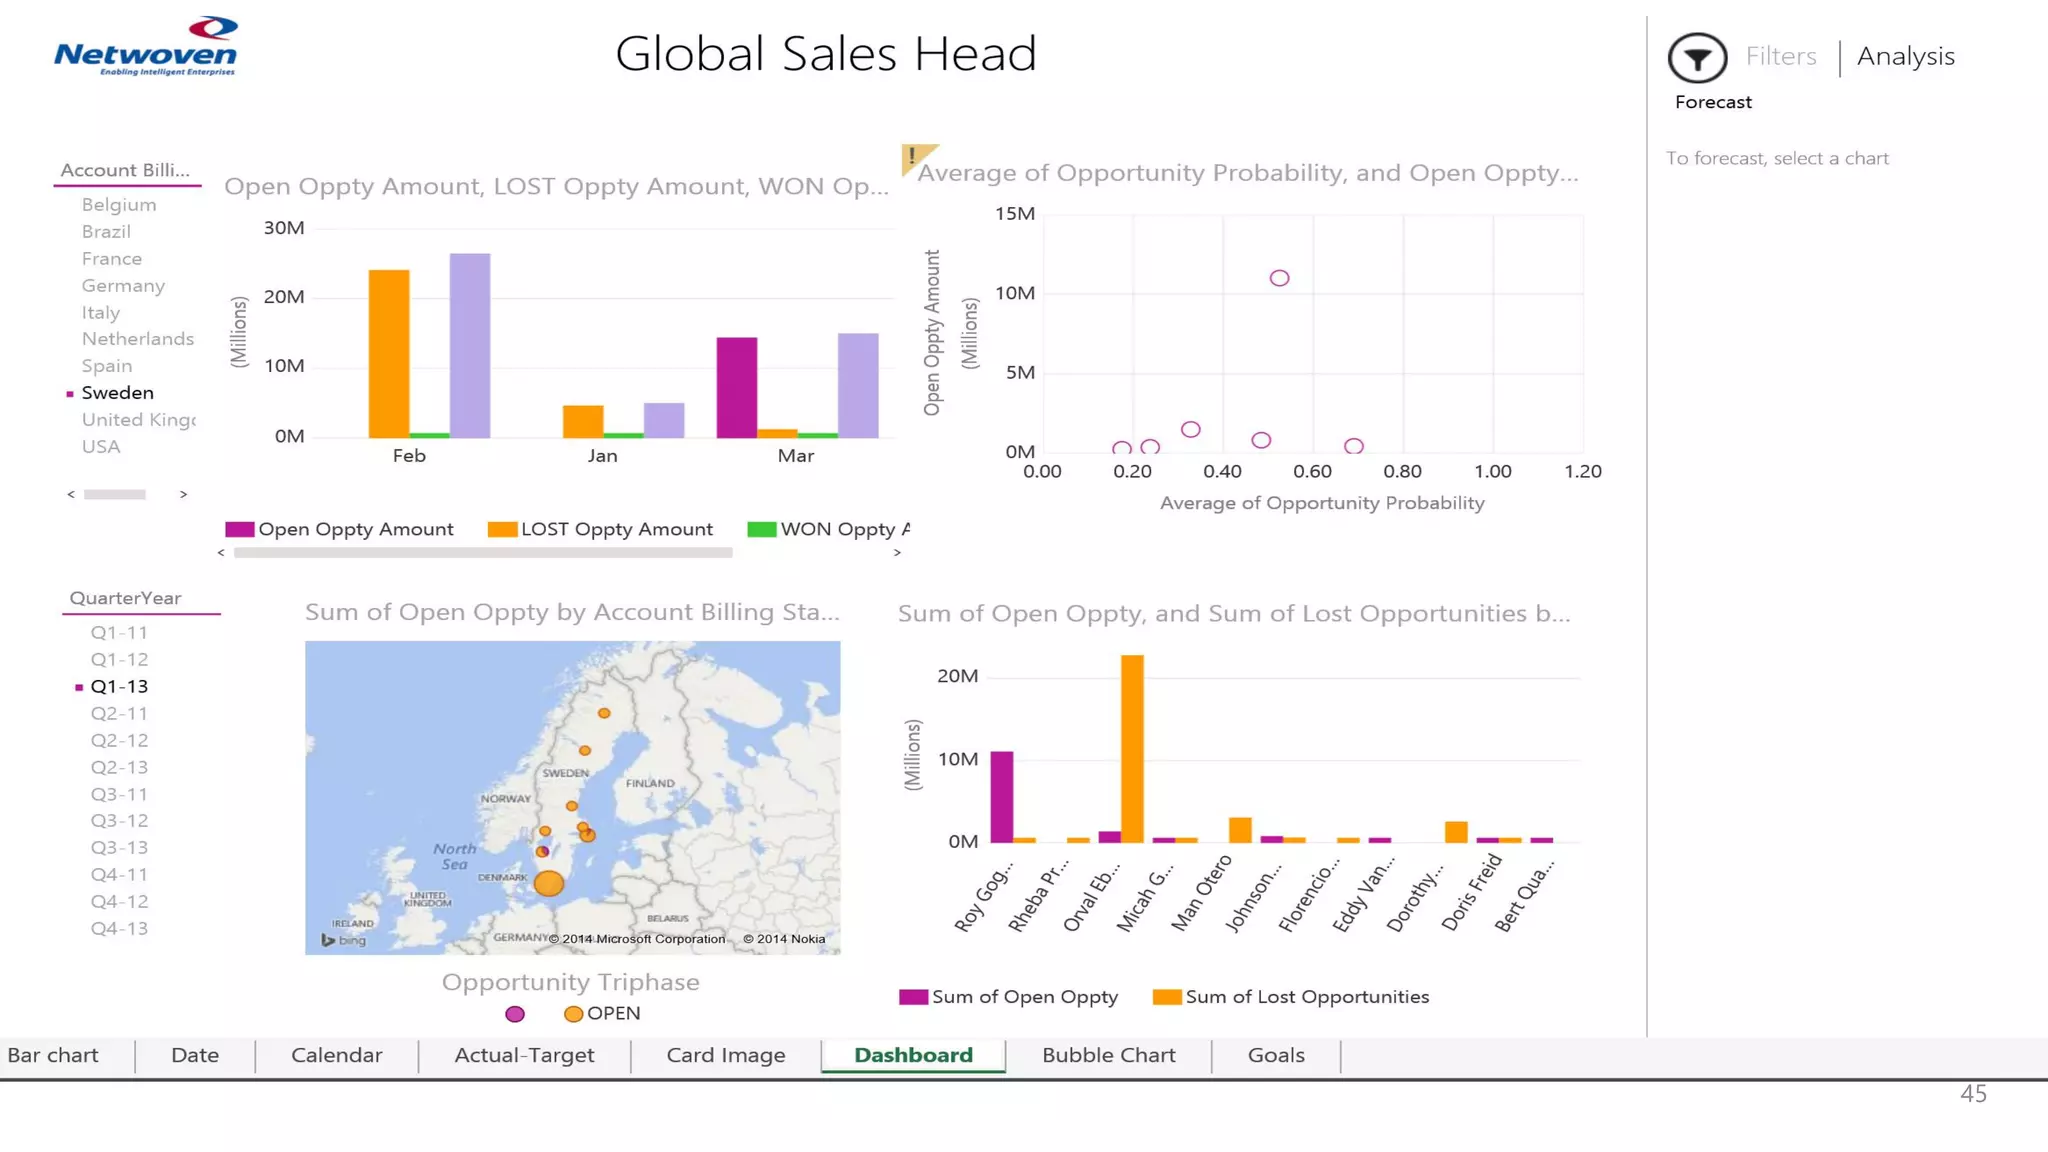The image size is (2048, 1152).
Task: Select Q1-13 in QuarterYear slicer
Action: click(119, 687)
